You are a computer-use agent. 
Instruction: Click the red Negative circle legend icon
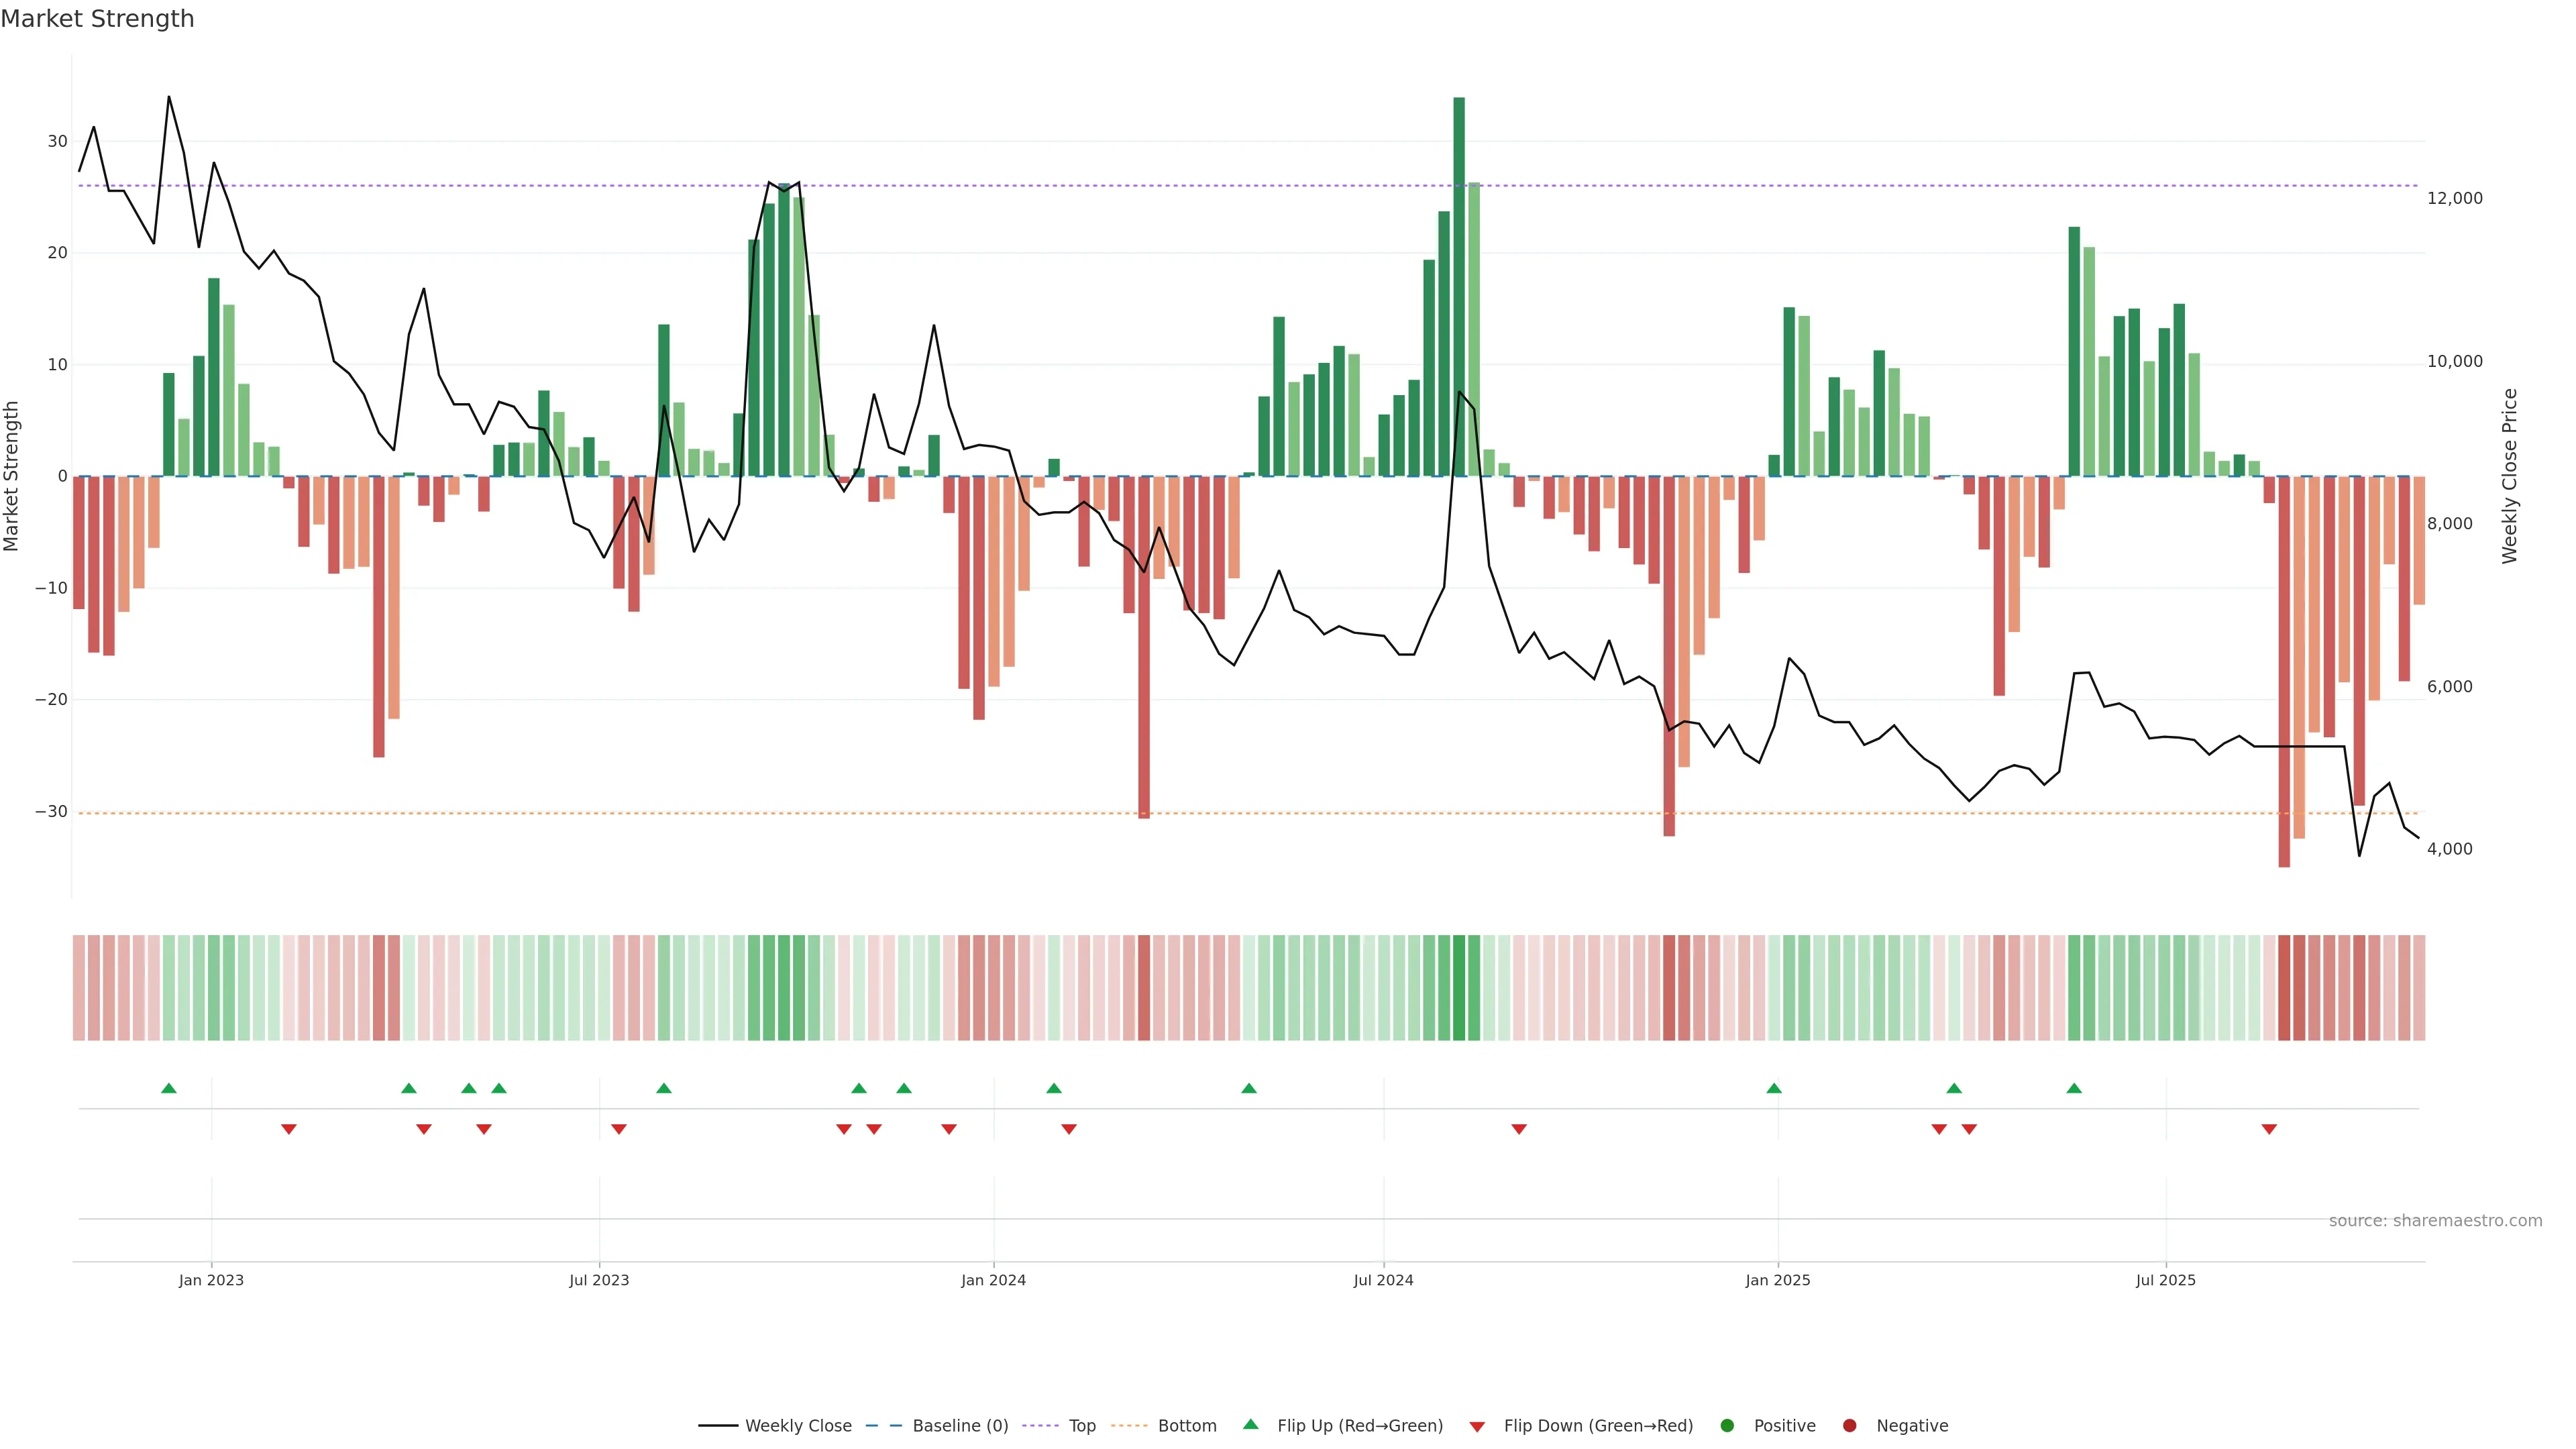1849,1425
